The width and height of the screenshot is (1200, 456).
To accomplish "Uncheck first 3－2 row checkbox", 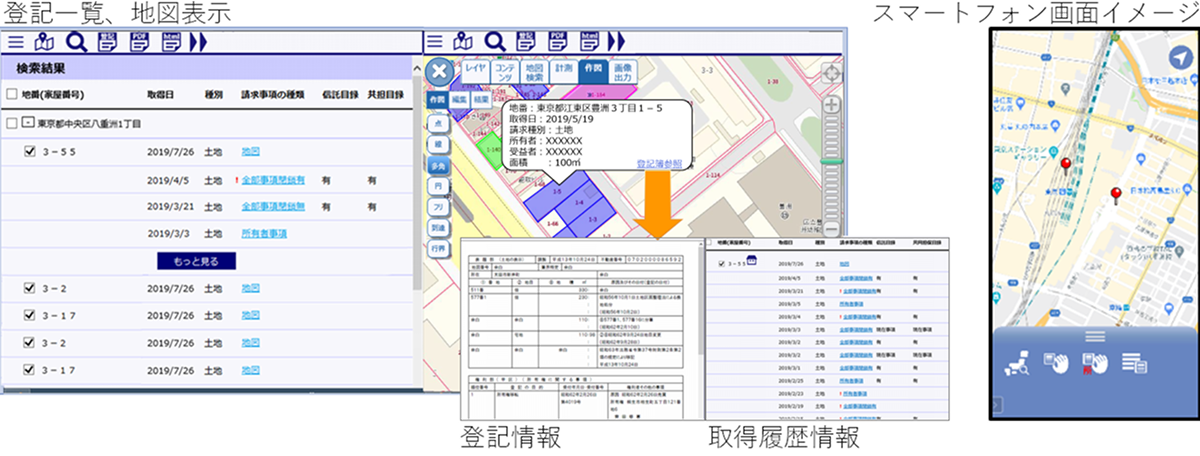I will tap(29, 288).
